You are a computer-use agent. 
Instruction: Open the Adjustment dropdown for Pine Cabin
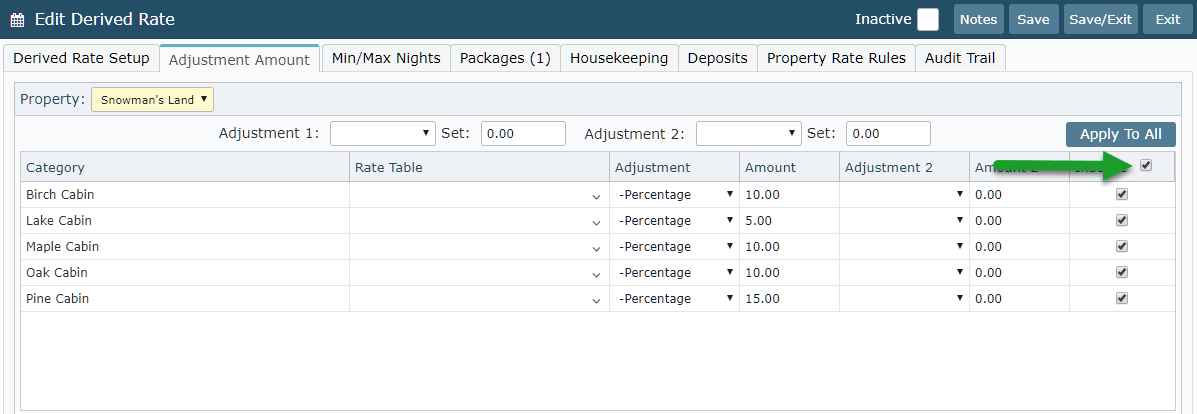675,299
